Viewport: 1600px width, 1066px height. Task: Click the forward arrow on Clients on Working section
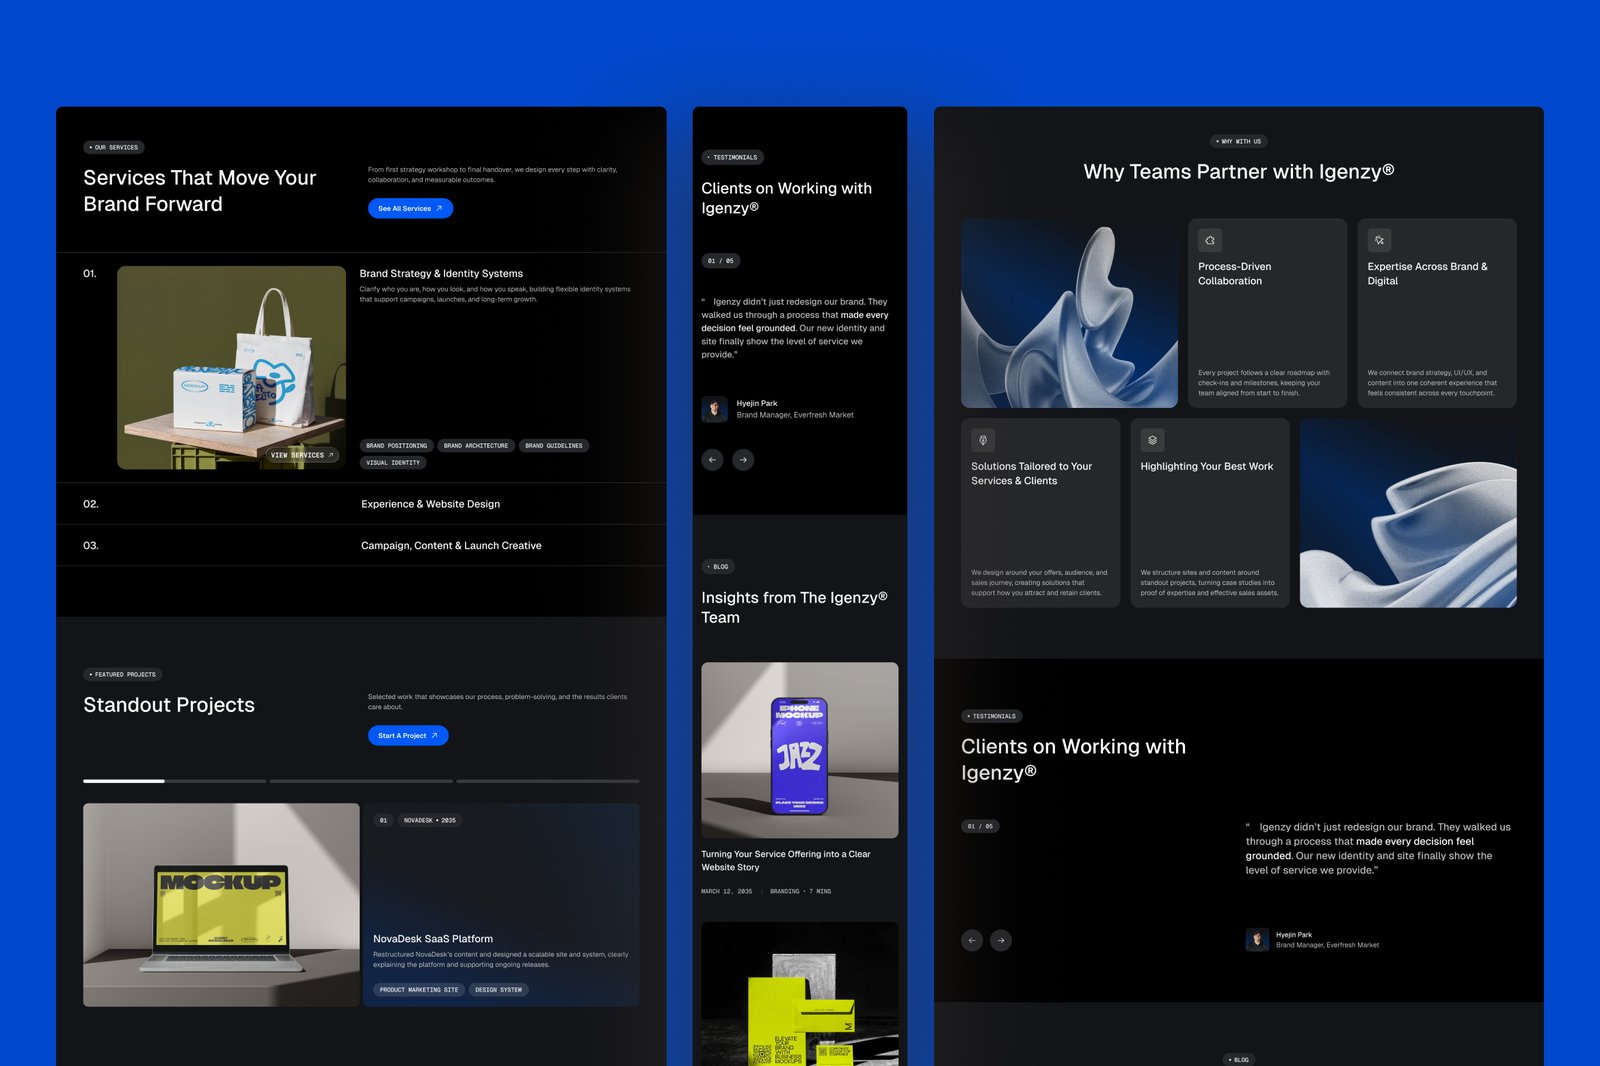tap(999, 940)
